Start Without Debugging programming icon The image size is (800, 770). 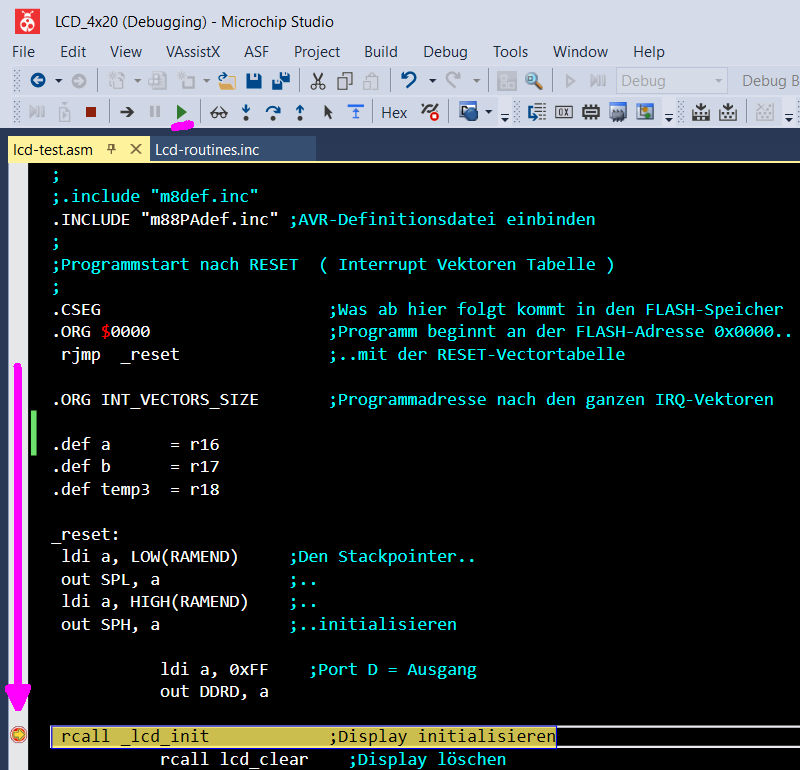728,112
